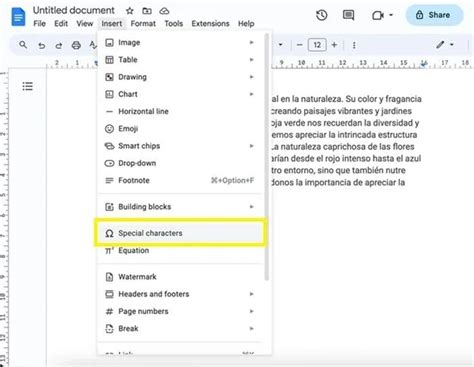Open version history clock icon
This screenshot has height=367, width=474.
[322, 15]
